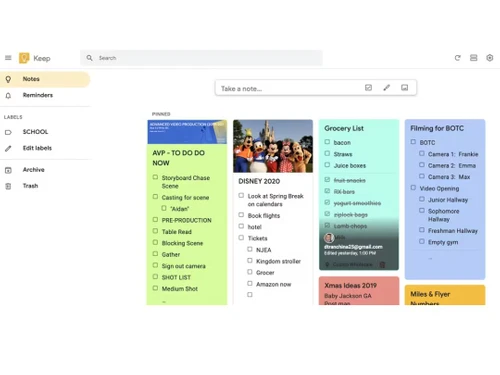Check the Straws item

pos(327,153)
